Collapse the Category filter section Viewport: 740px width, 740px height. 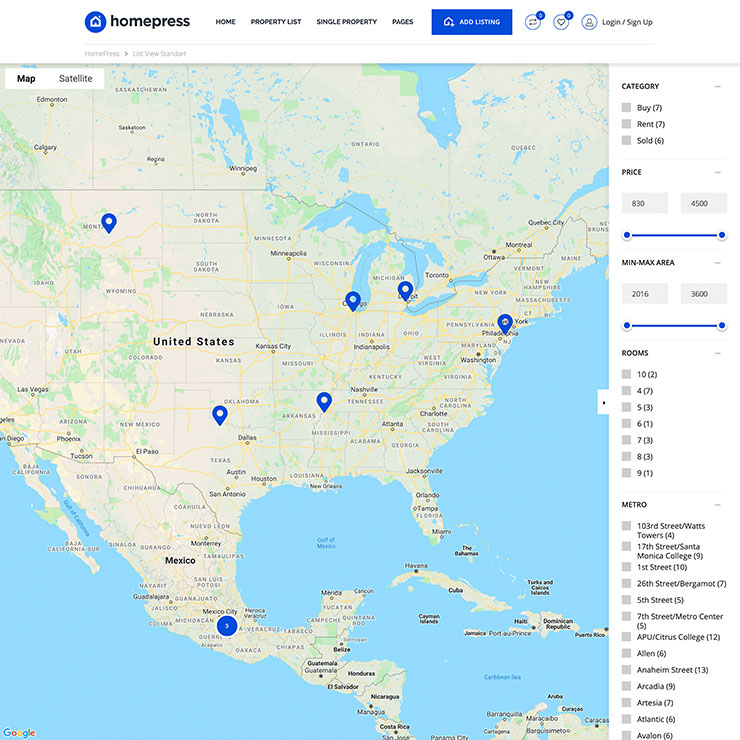click(718, 87)
